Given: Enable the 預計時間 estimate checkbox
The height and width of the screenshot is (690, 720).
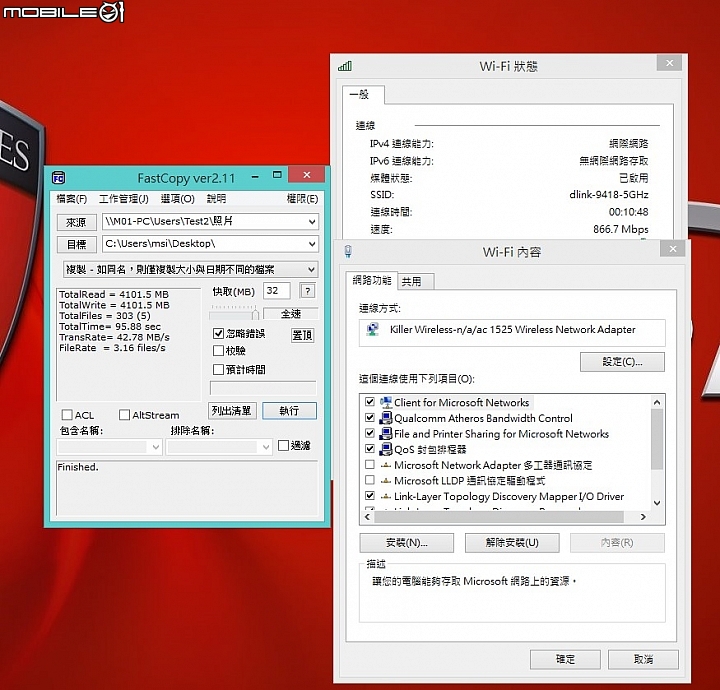Looking at the screenshot, I should point(219,369).
